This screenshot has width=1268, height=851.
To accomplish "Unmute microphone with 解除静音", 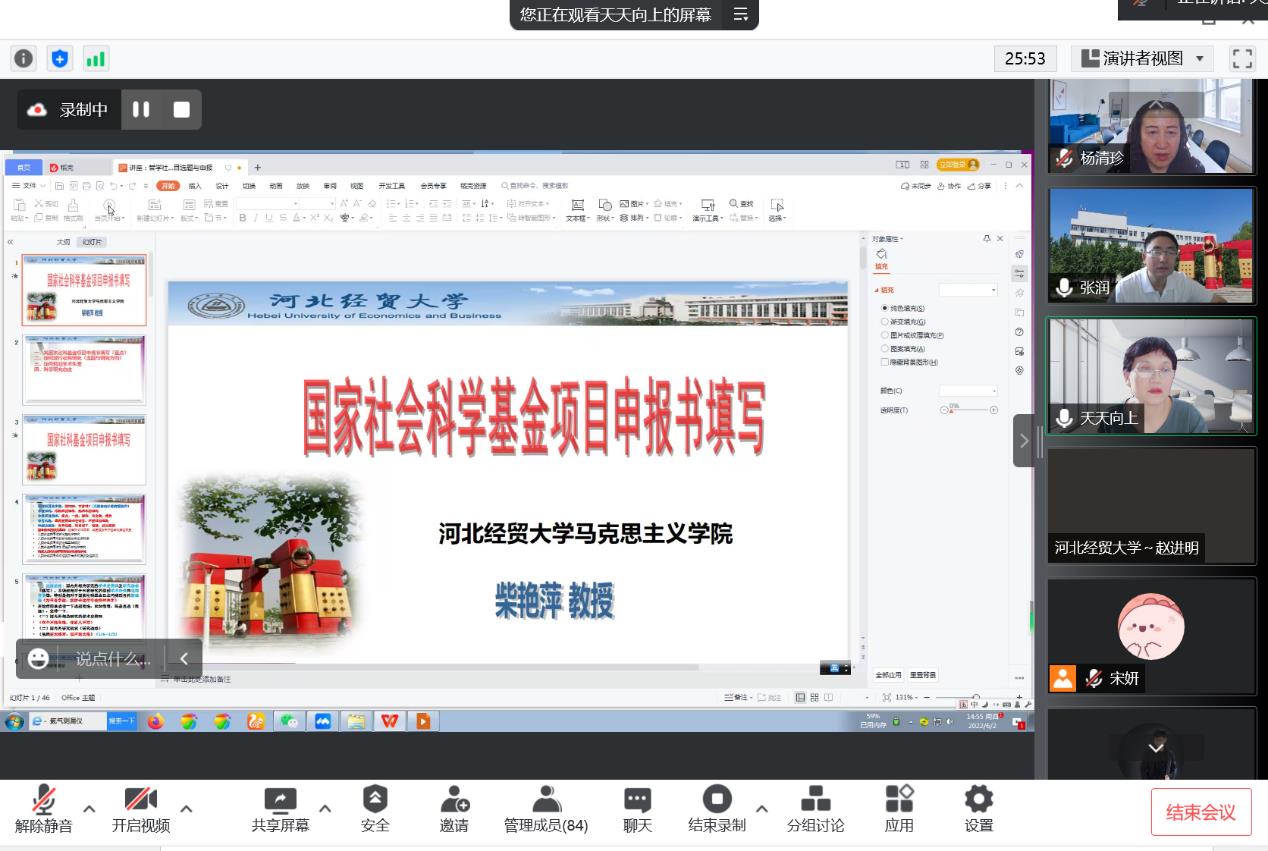I will [44, 809].
